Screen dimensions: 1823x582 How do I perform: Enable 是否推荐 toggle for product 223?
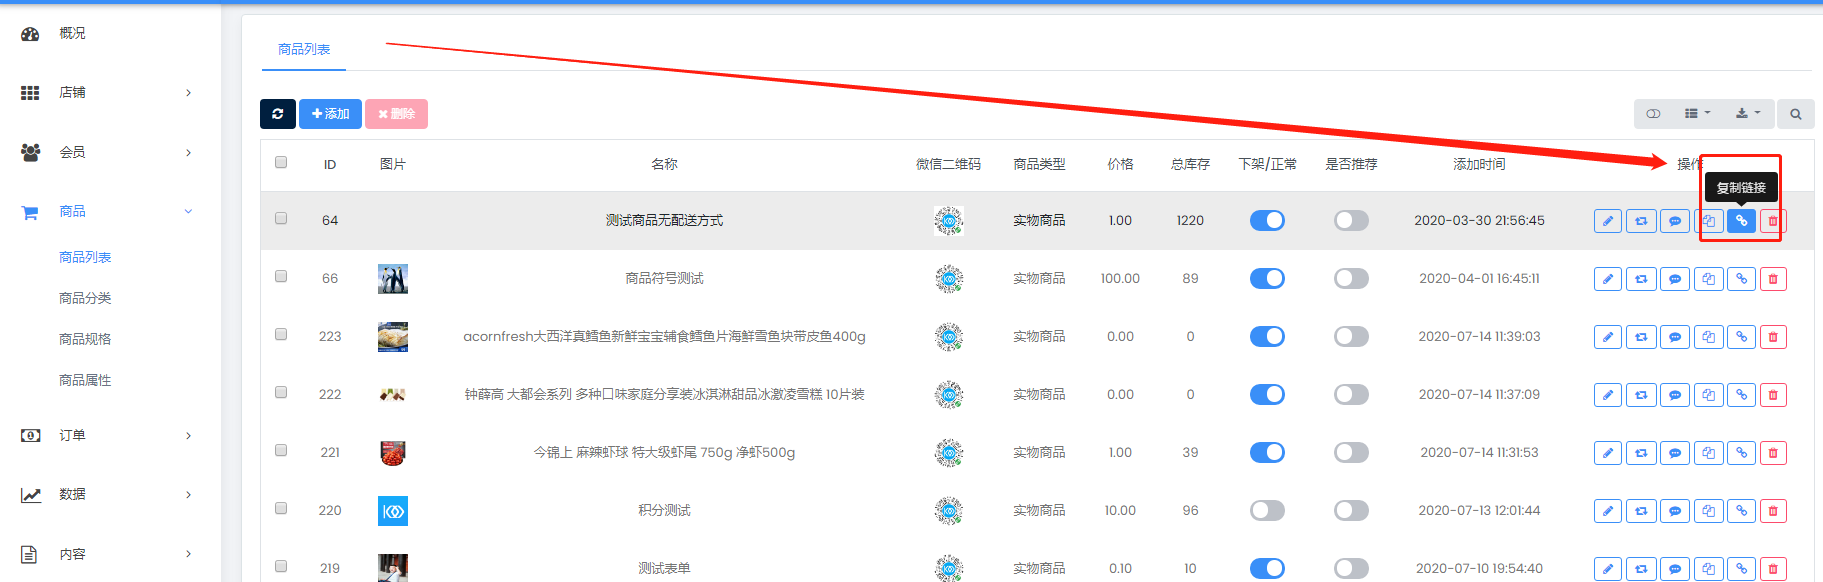pyautogui.click(x=1351, y=337)
